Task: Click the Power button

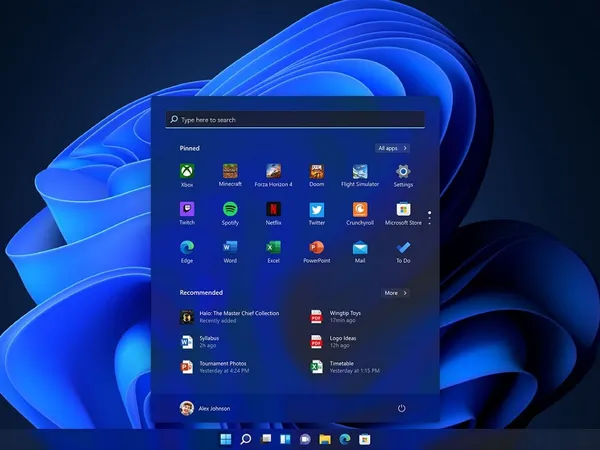Action: tap(402, 408)
